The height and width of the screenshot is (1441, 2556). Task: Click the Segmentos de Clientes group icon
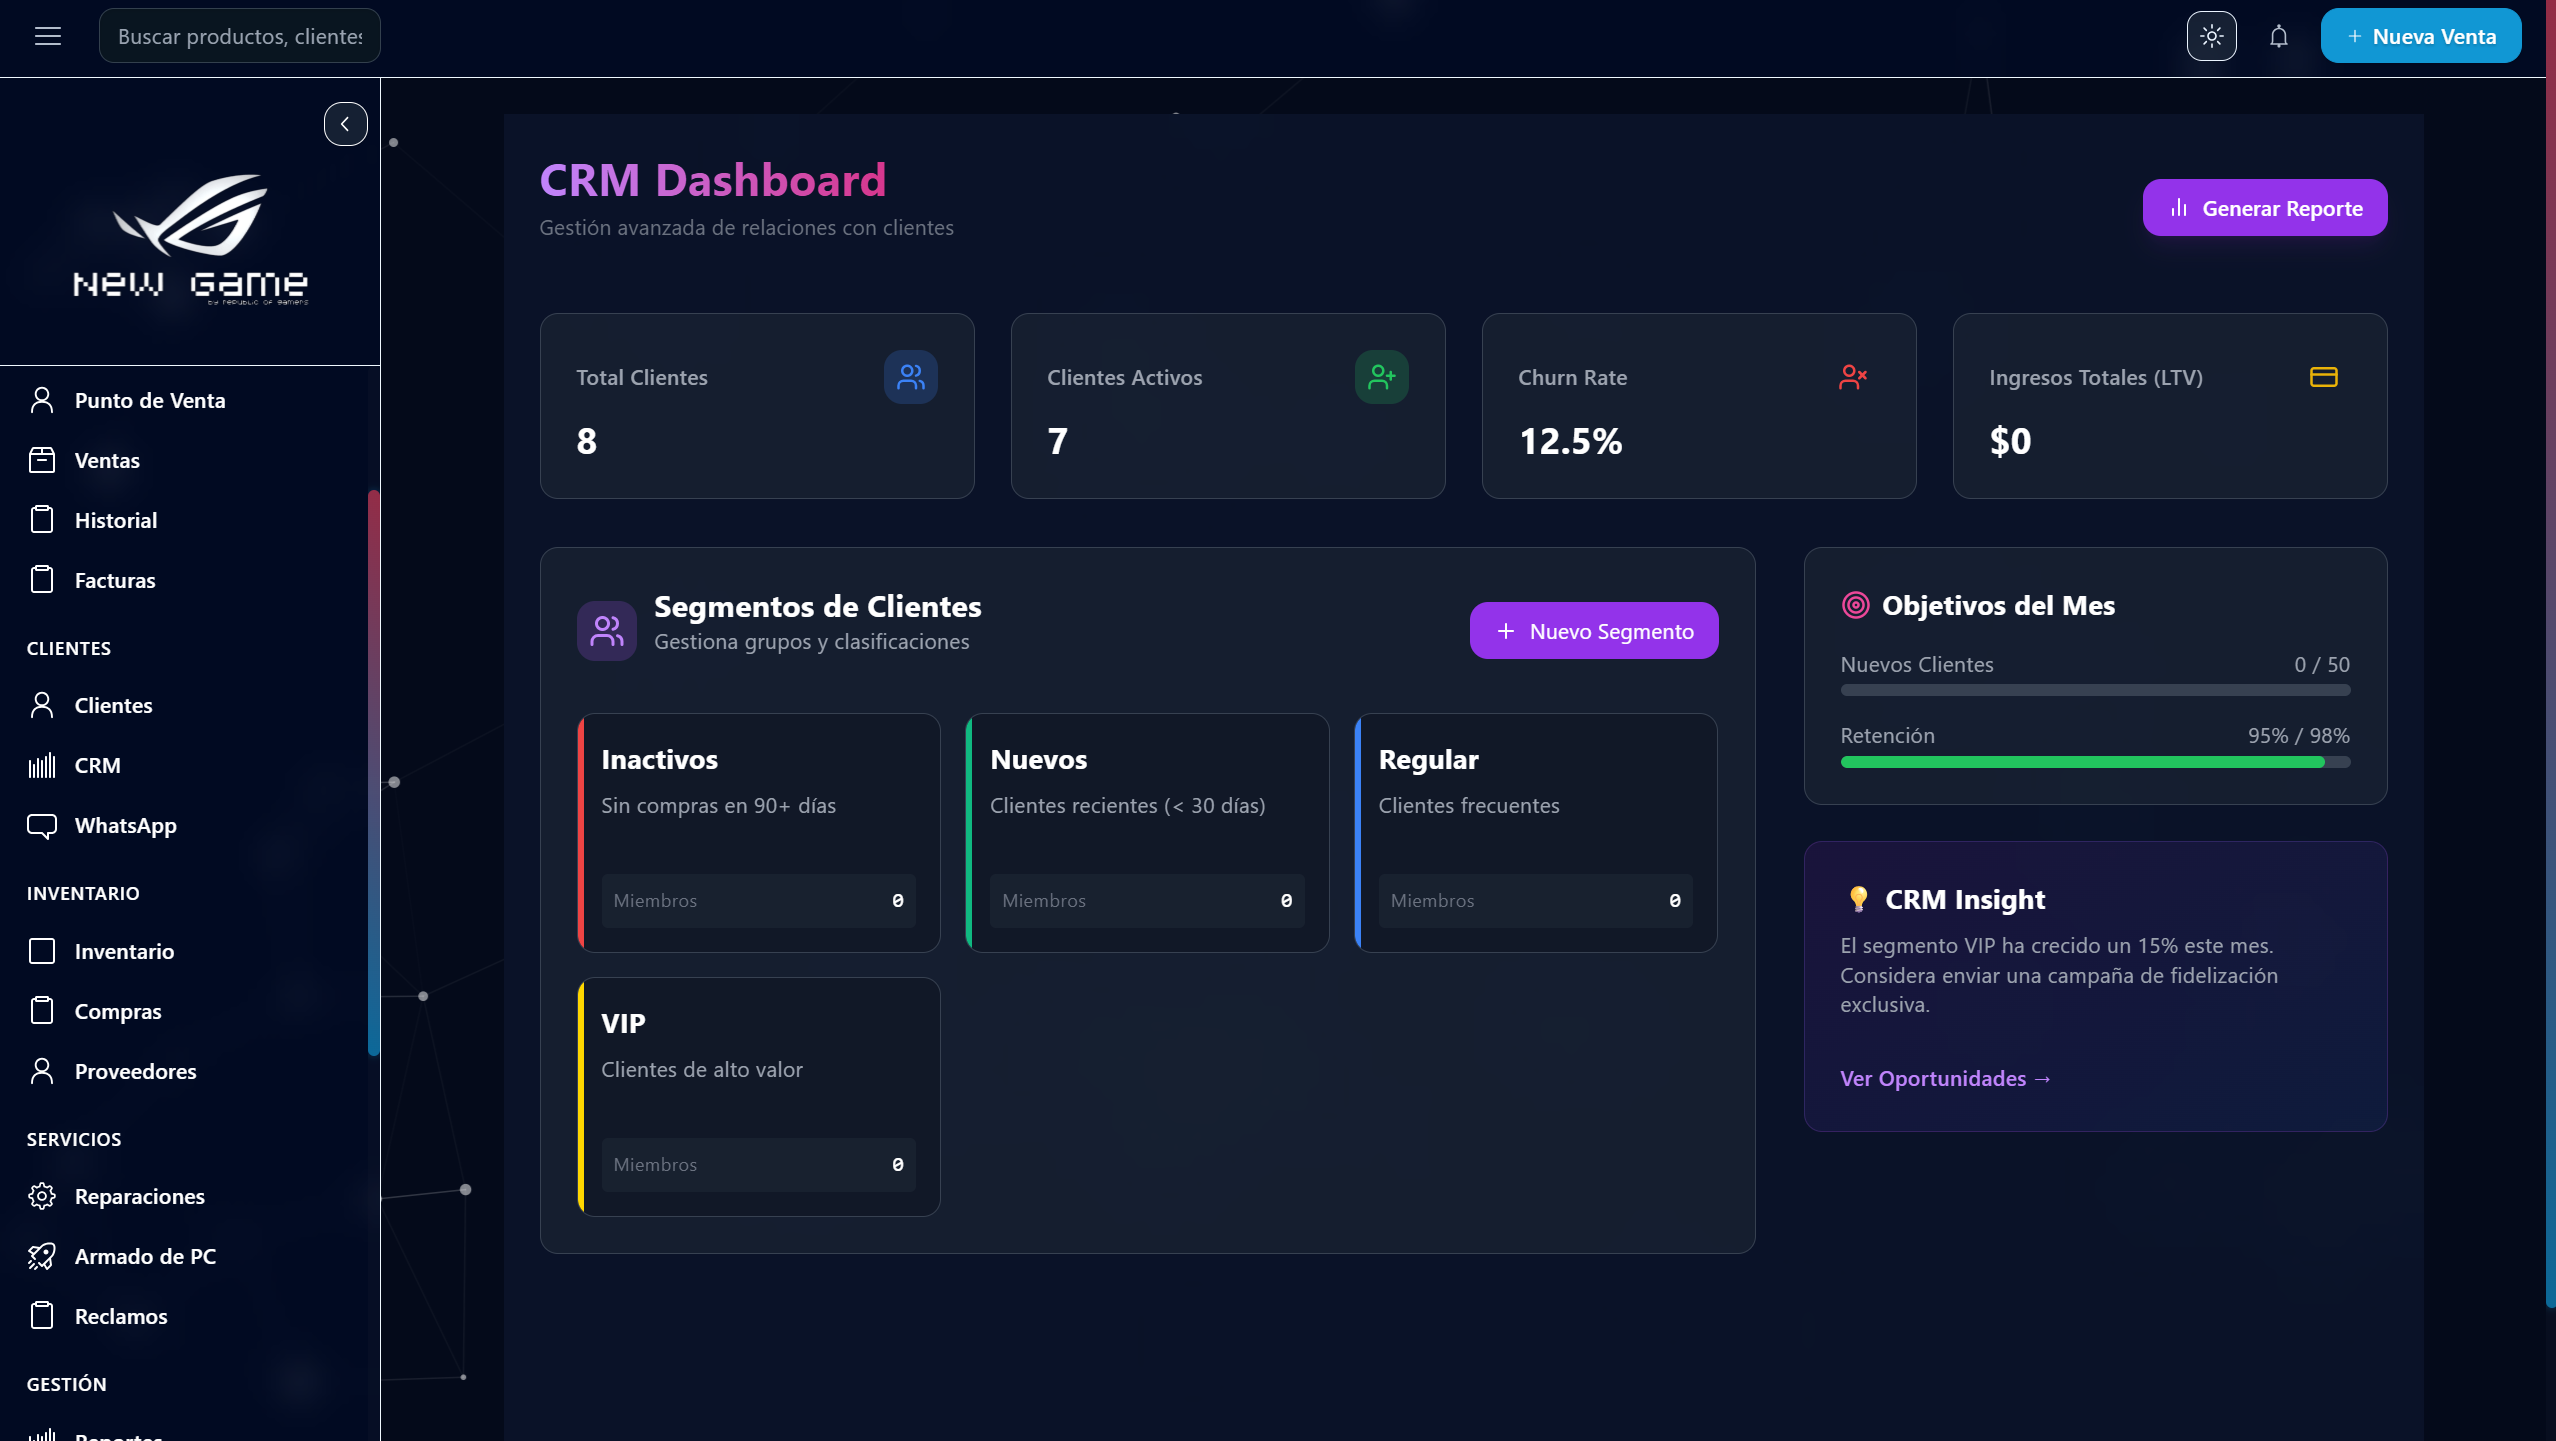pos(606,630)
